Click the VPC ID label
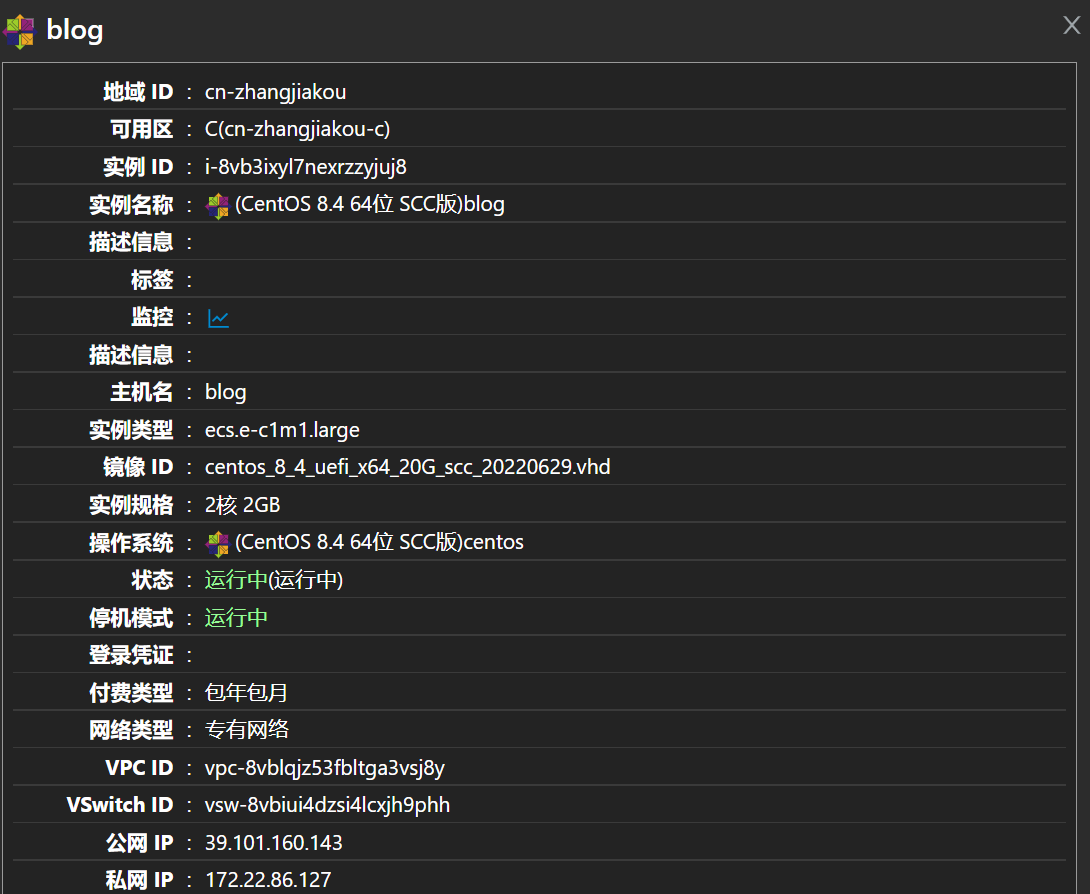1090x894 pixels. pos(139,768)
